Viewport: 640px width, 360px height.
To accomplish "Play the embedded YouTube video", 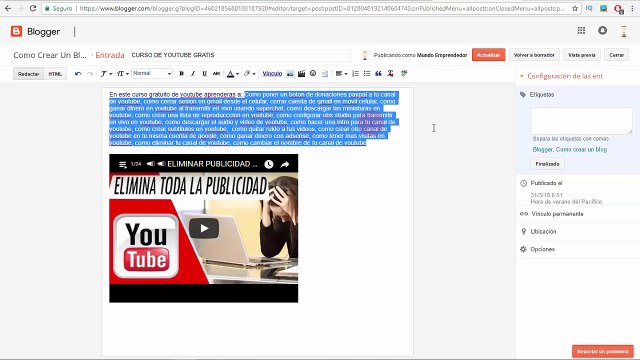I will pos(204,229).
